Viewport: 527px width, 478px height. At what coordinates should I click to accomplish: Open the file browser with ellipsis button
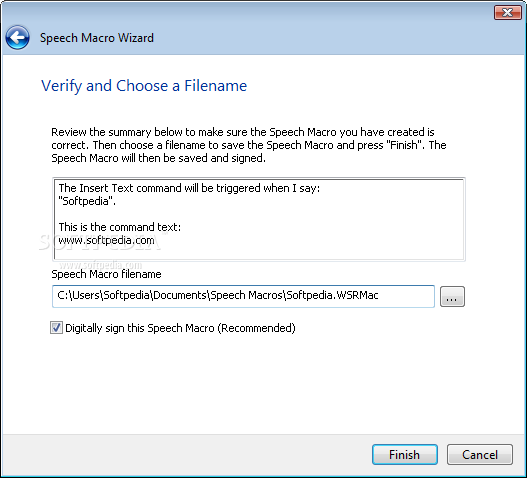pos(452,296)
